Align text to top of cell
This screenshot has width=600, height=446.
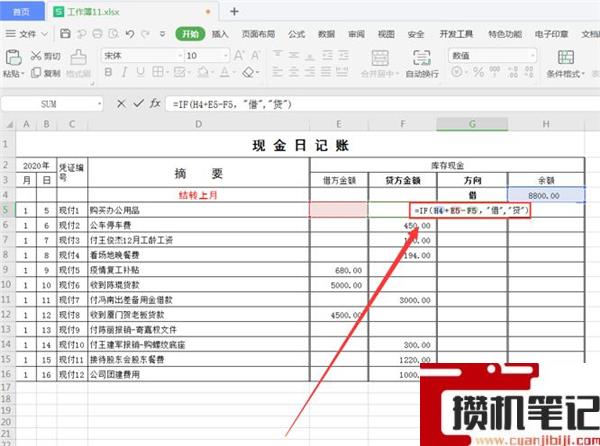click(x=277, y=55)
